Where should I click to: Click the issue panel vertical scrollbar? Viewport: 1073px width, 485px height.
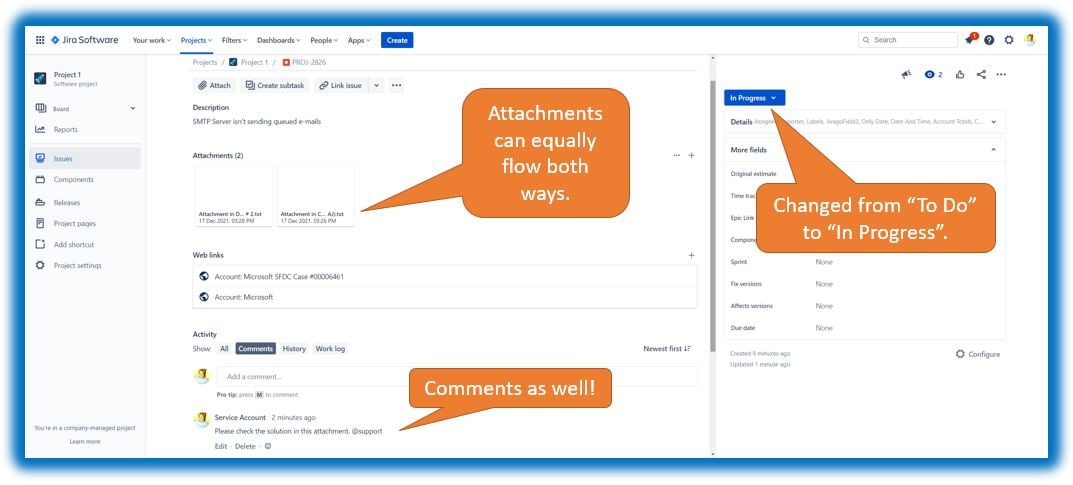[x=712, y=215]
